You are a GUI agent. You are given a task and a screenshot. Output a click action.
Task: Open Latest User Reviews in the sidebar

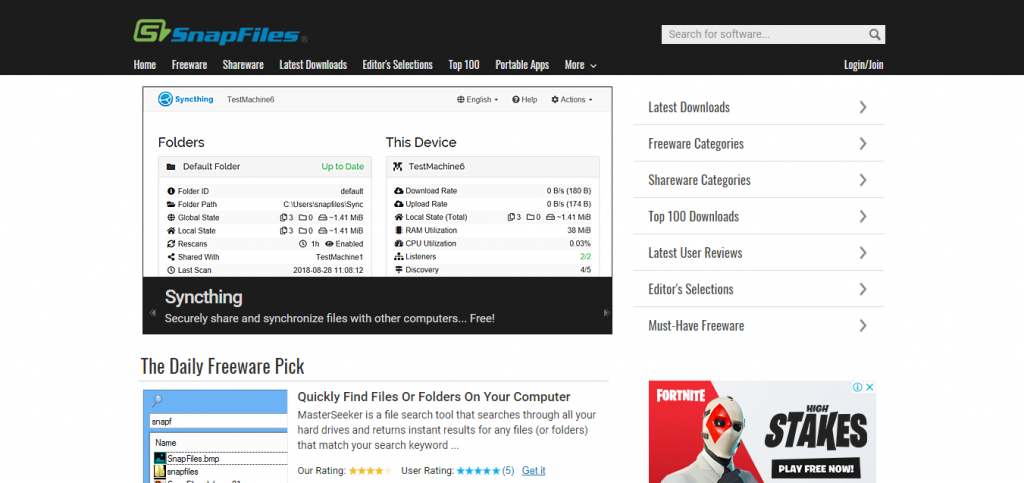(695, 253)
